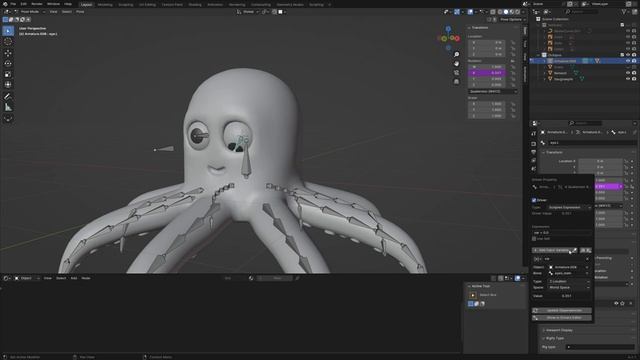Open the outliner filter funnel
This screenshot has width=640, height=360.
coord(624,12)
